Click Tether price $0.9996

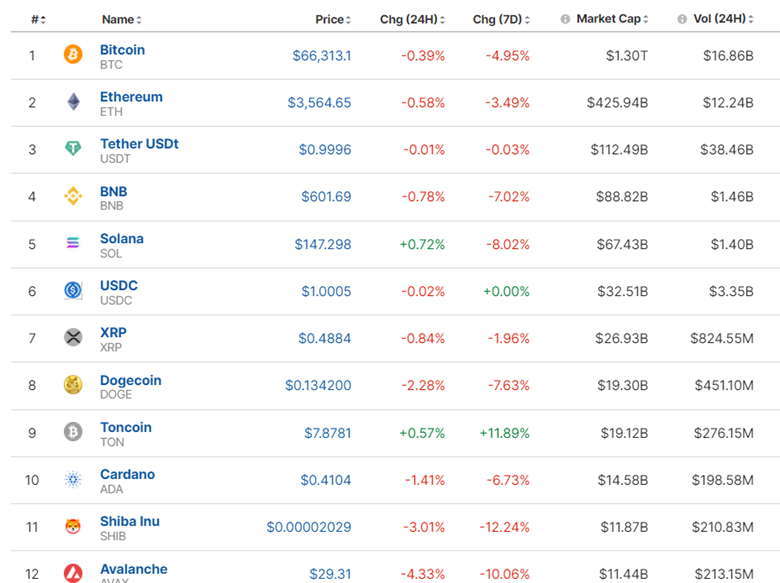(x=325, y=150)
